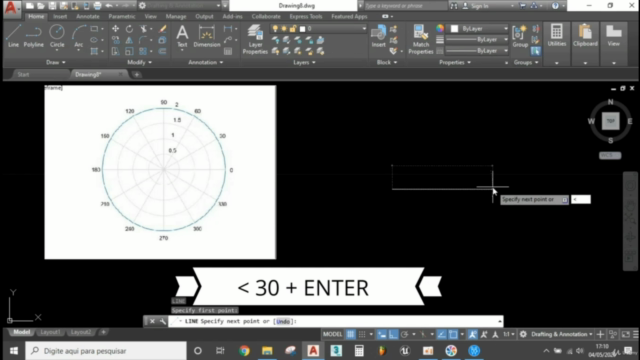Click the Help question mark icon
This screenshot has height=360, width=640.
click(555, 6)
